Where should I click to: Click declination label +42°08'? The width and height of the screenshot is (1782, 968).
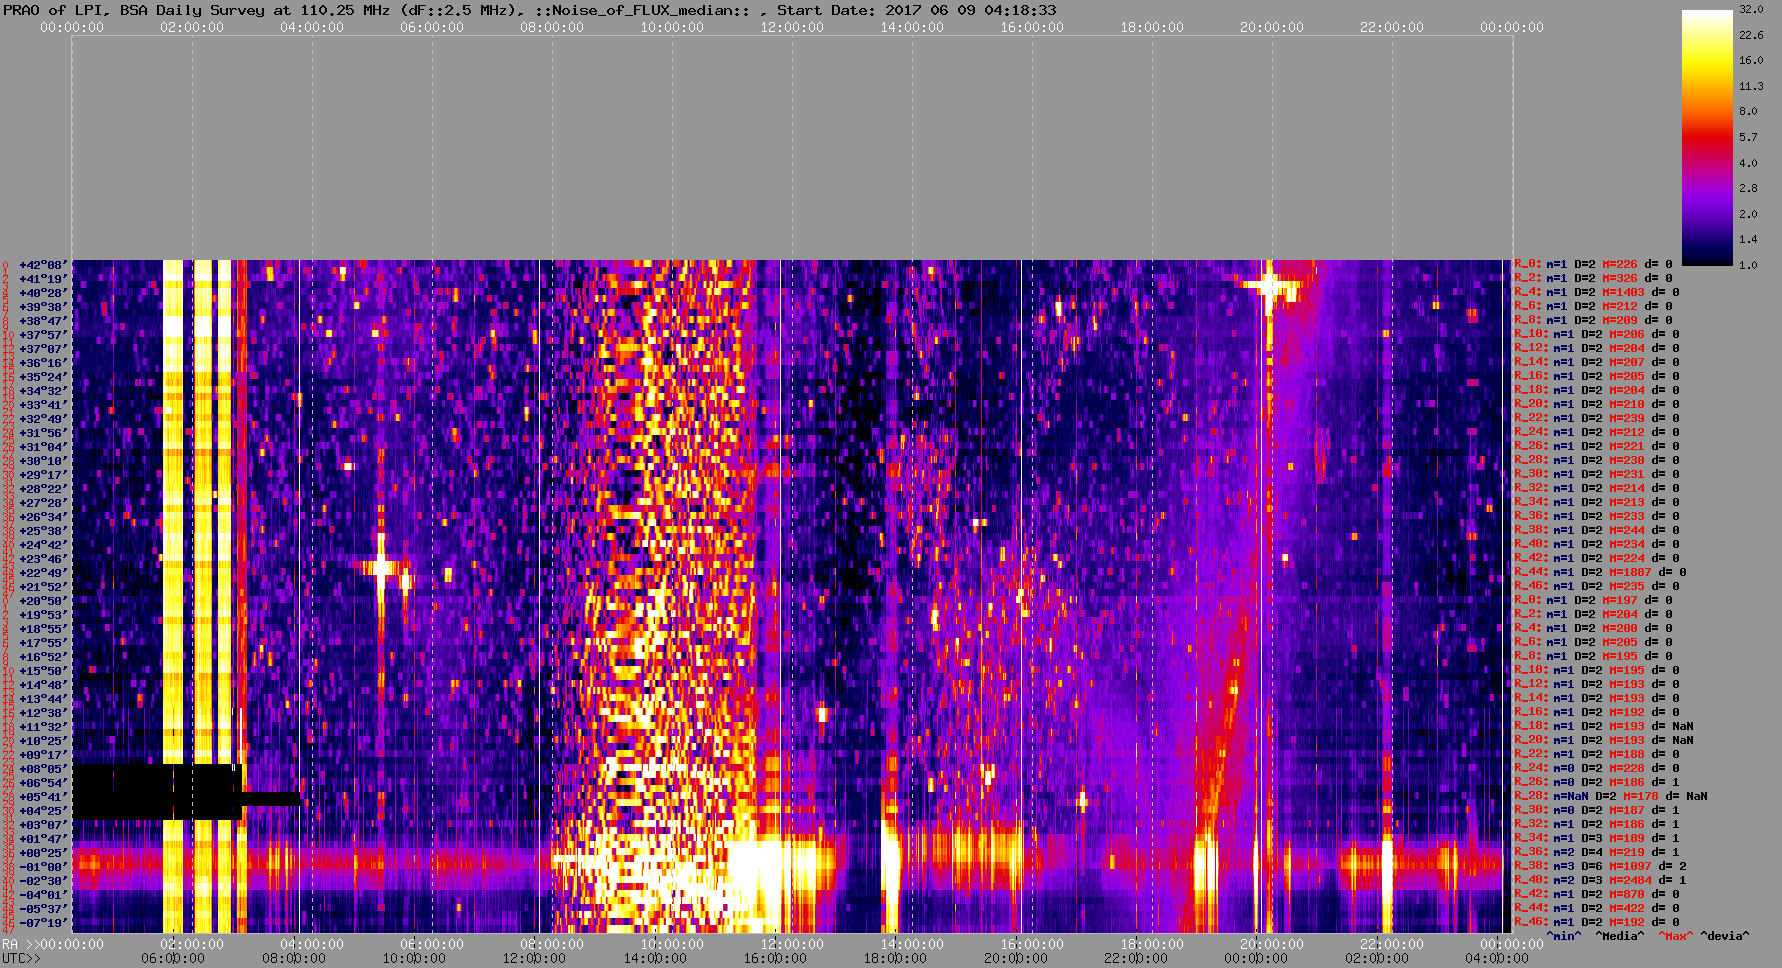click(x=43, y=265)
